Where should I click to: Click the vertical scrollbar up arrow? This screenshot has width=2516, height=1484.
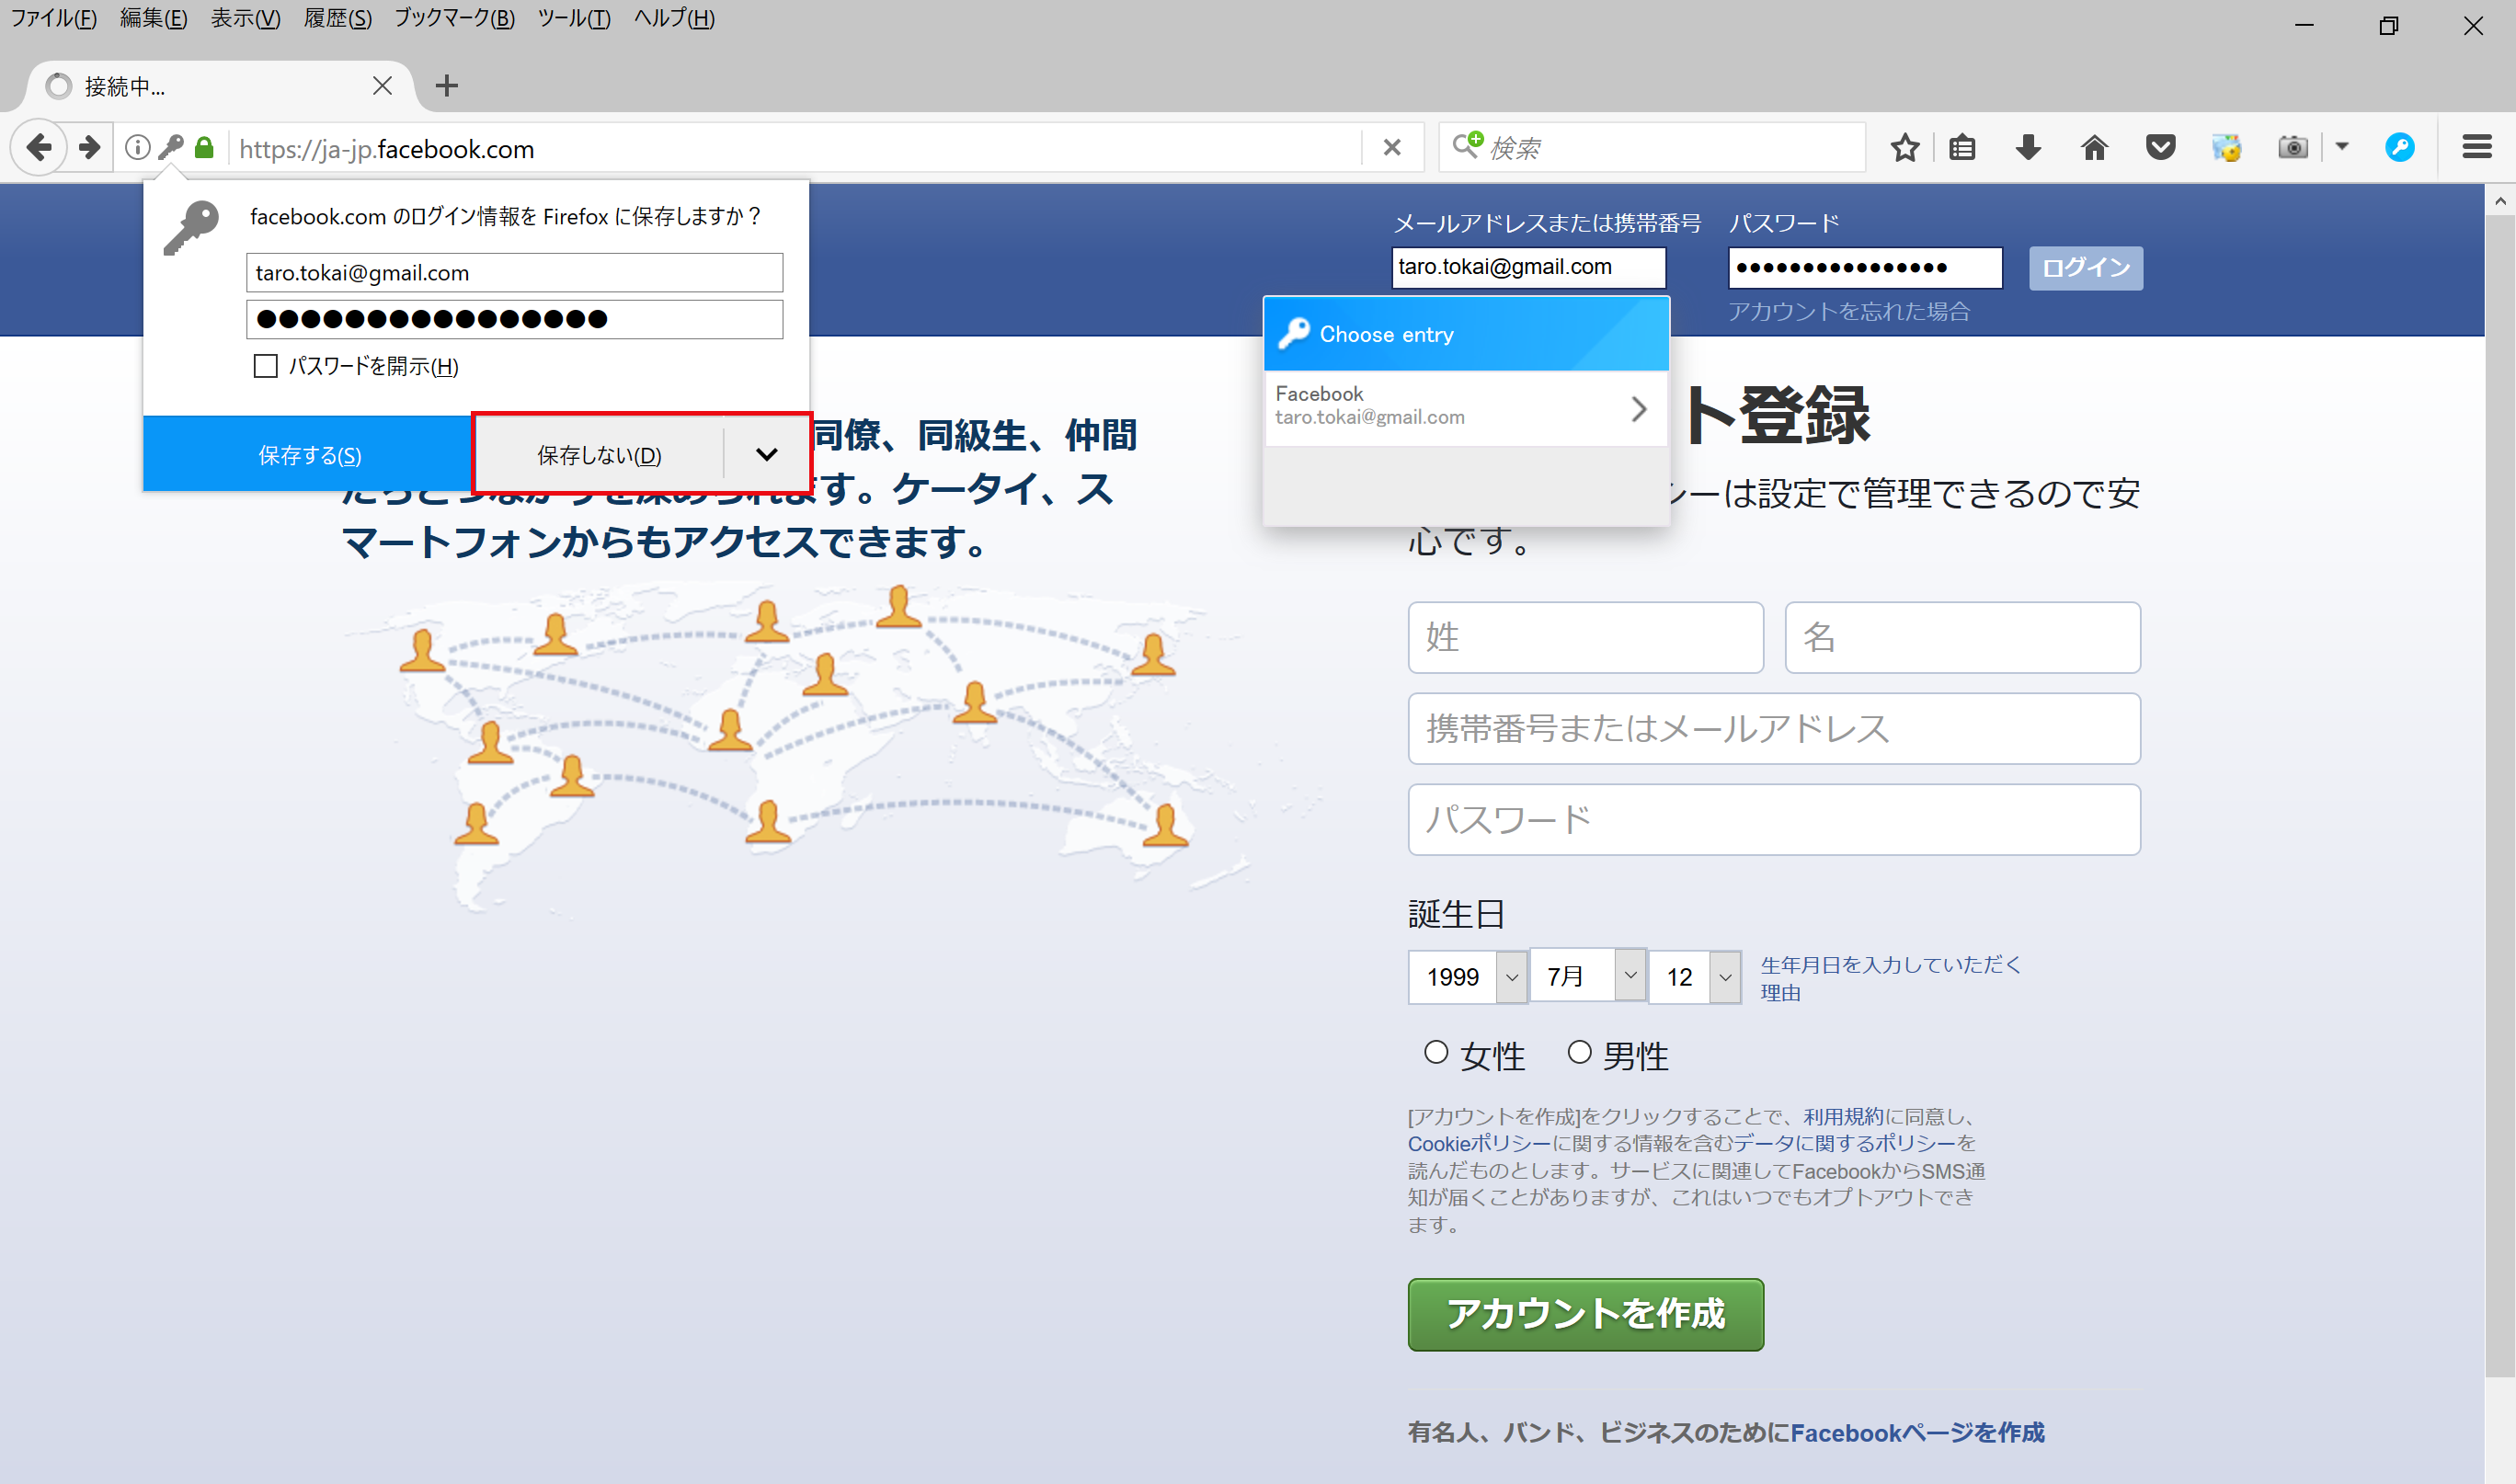(2499, 201)
